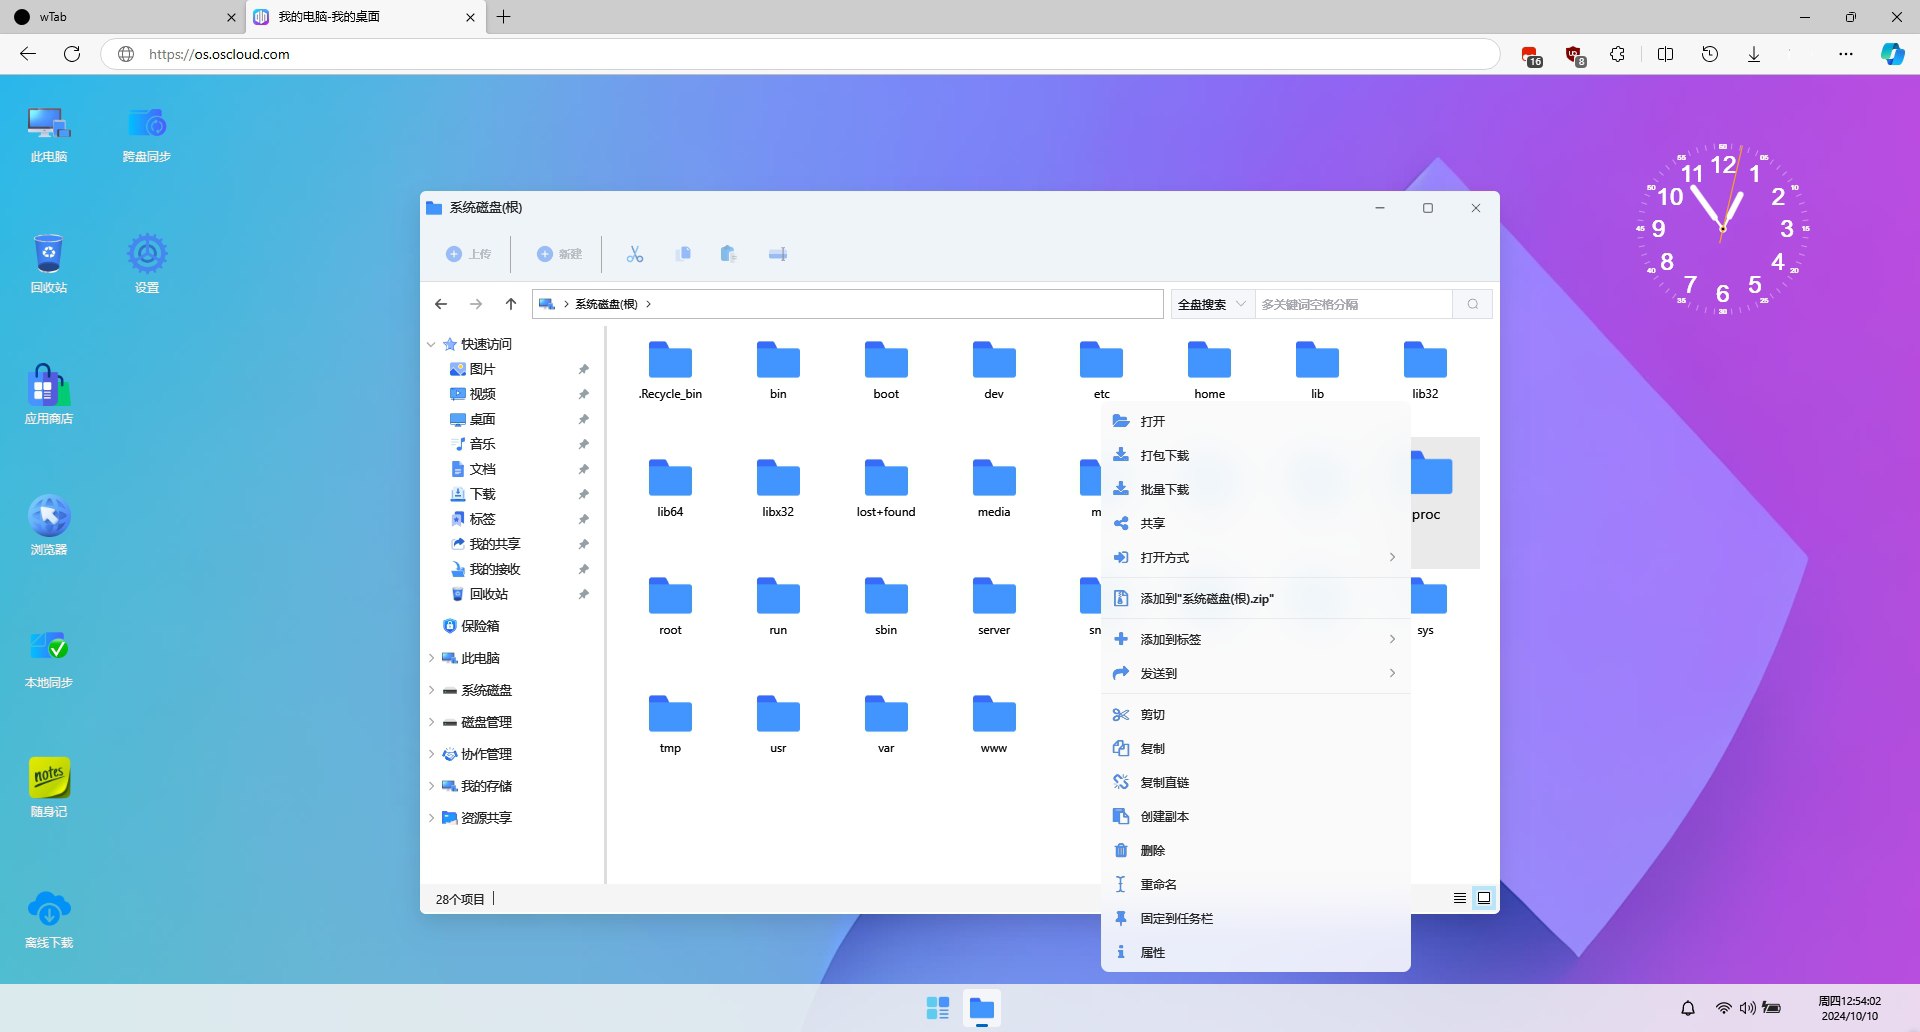Open the 添加到标签 submenu
The width and height of the screenshot is (1920, 1032).
point(1255,639)
